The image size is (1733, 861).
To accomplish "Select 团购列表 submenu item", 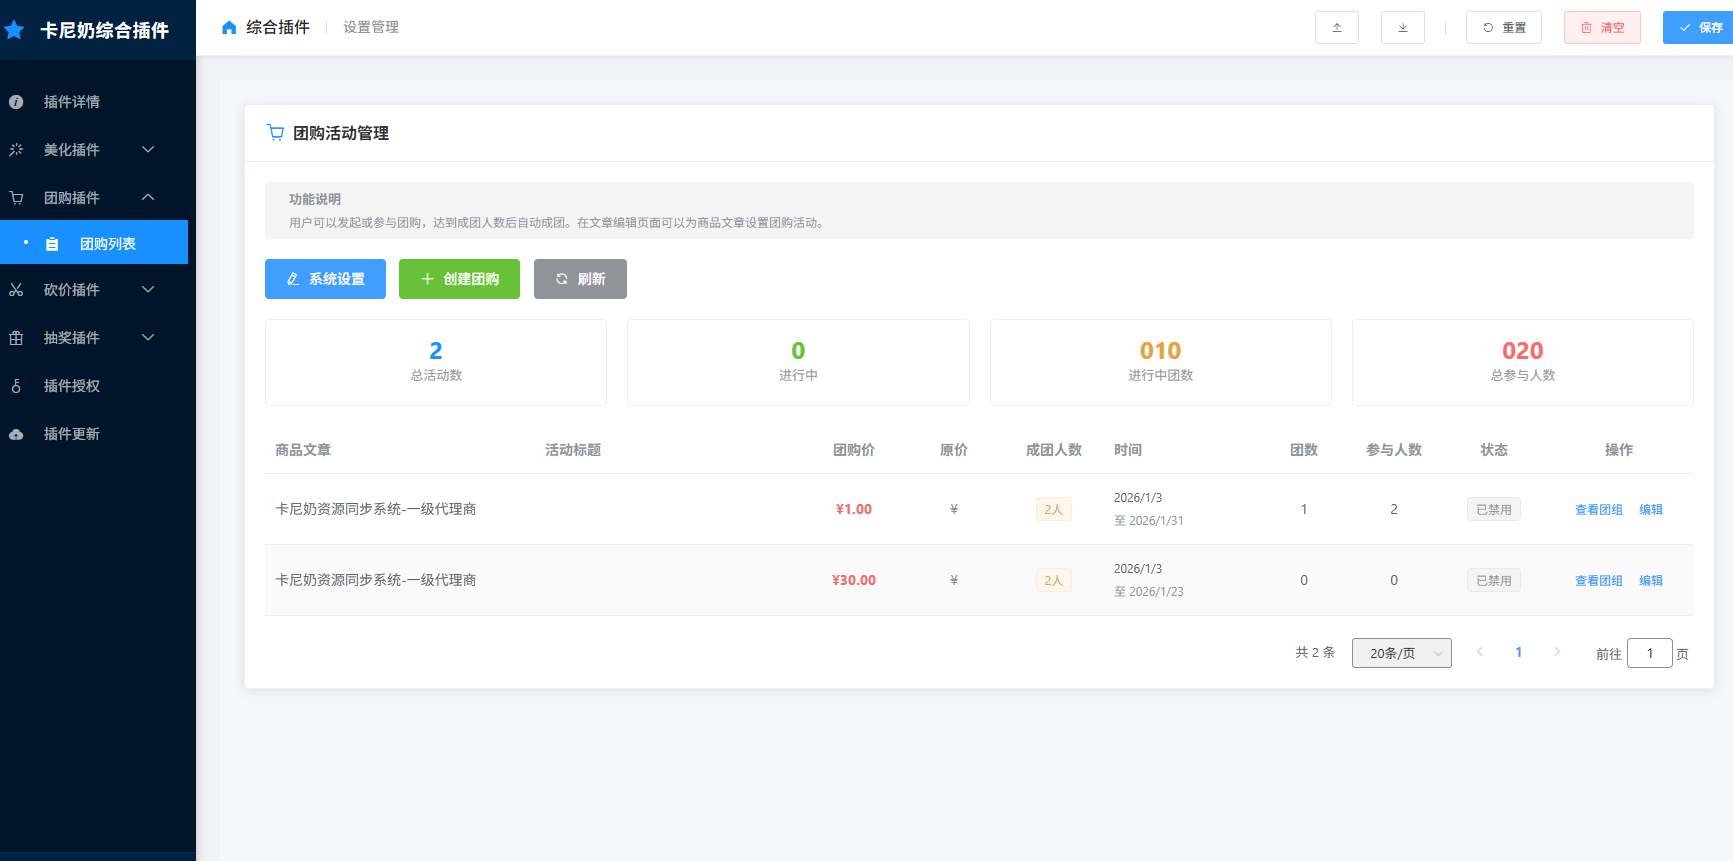I will 108,244.
